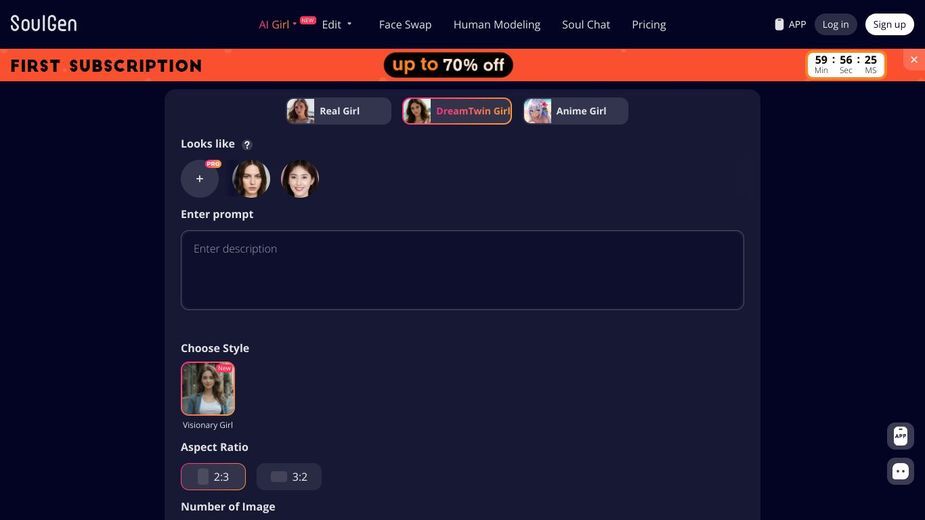925x520 pixels.
Task: Expand the Edit dropdown menu
Action: [x=337, y=25]
